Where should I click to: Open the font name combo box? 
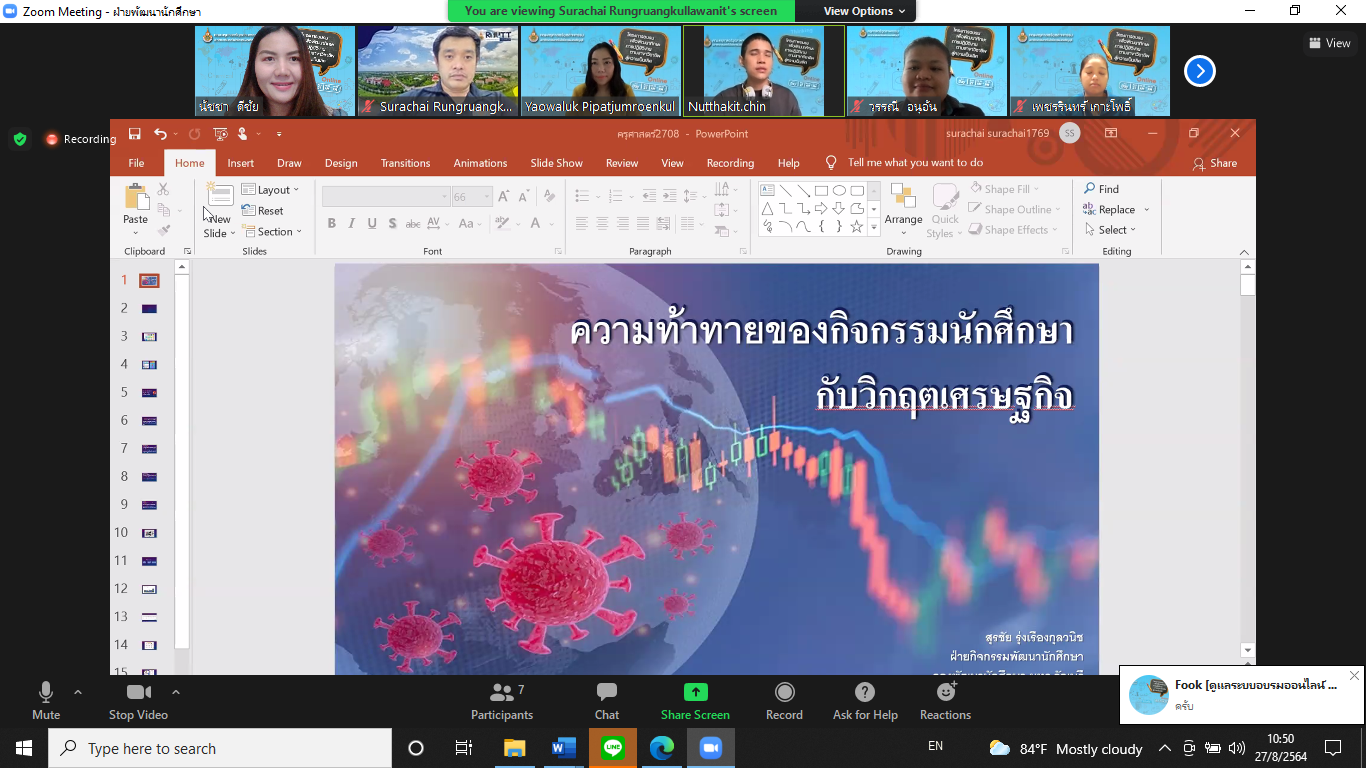click(x=385, y=197)
